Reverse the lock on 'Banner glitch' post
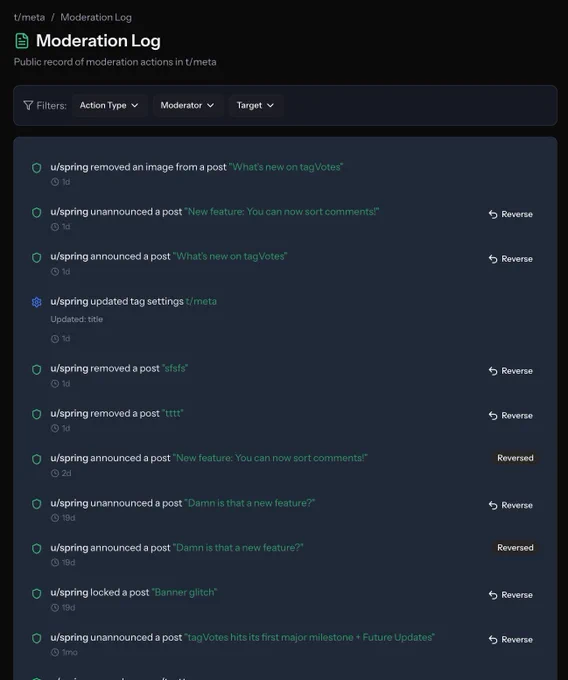 click(511, 595)
